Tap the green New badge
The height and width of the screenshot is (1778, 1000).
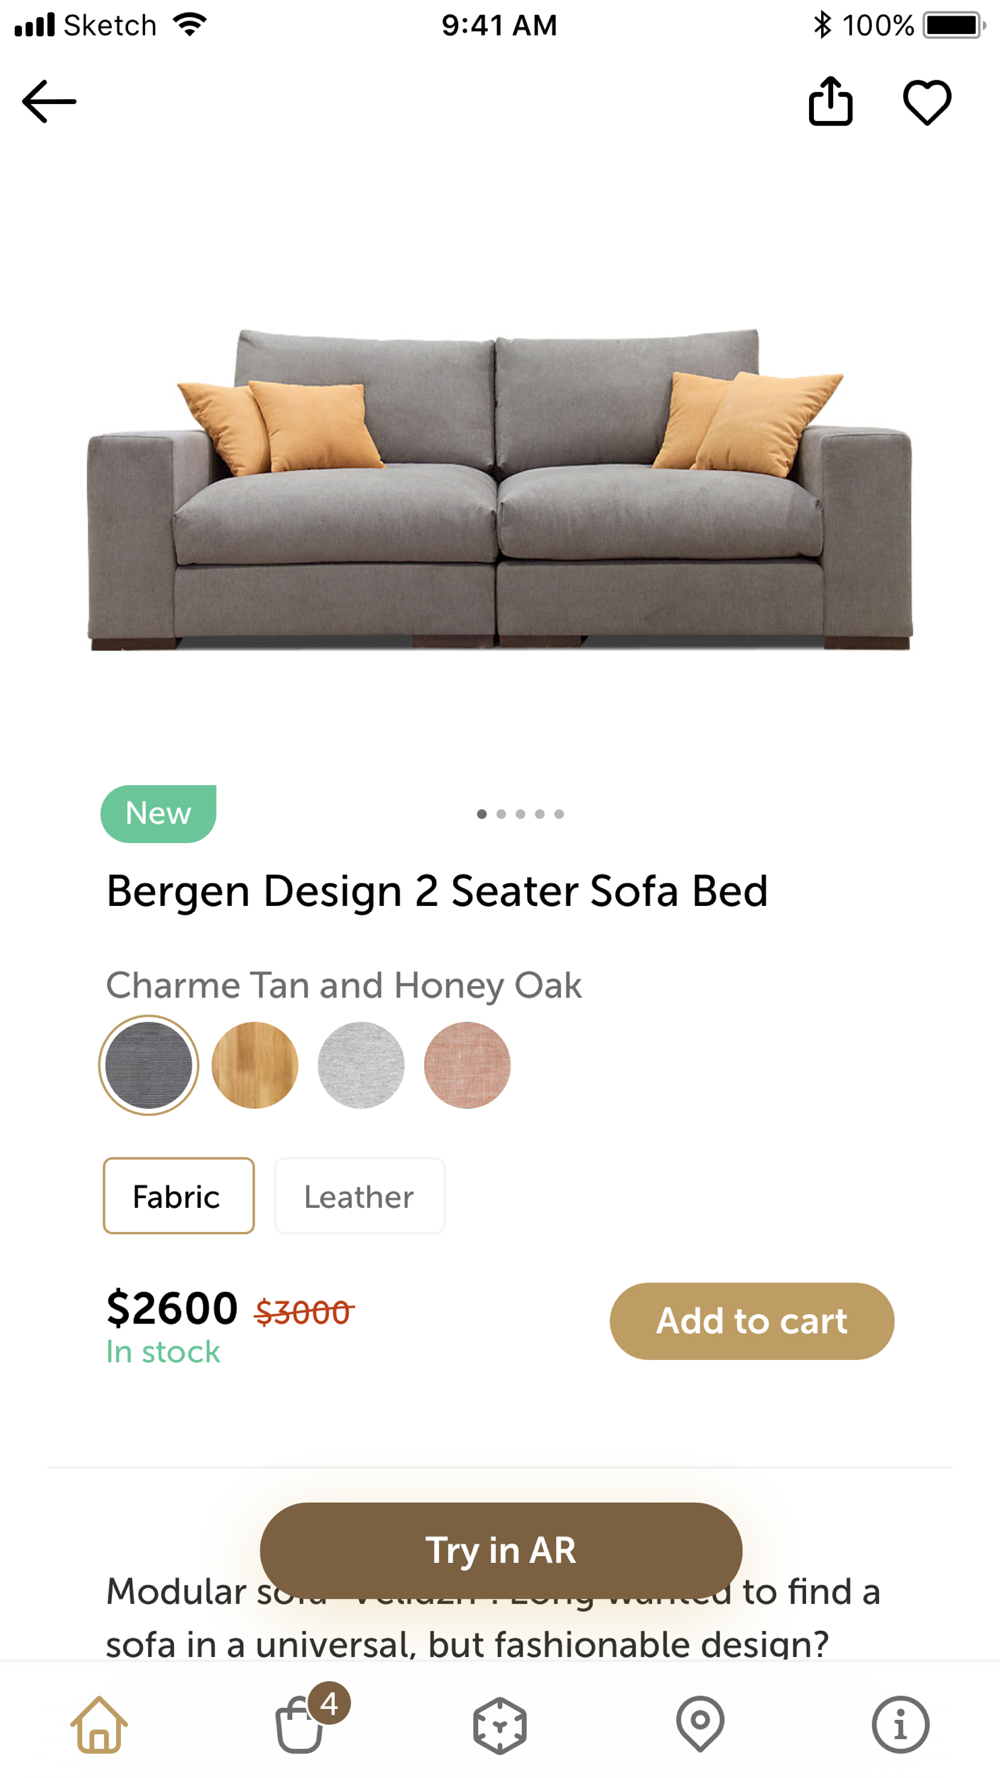click(x=158, y=813)
